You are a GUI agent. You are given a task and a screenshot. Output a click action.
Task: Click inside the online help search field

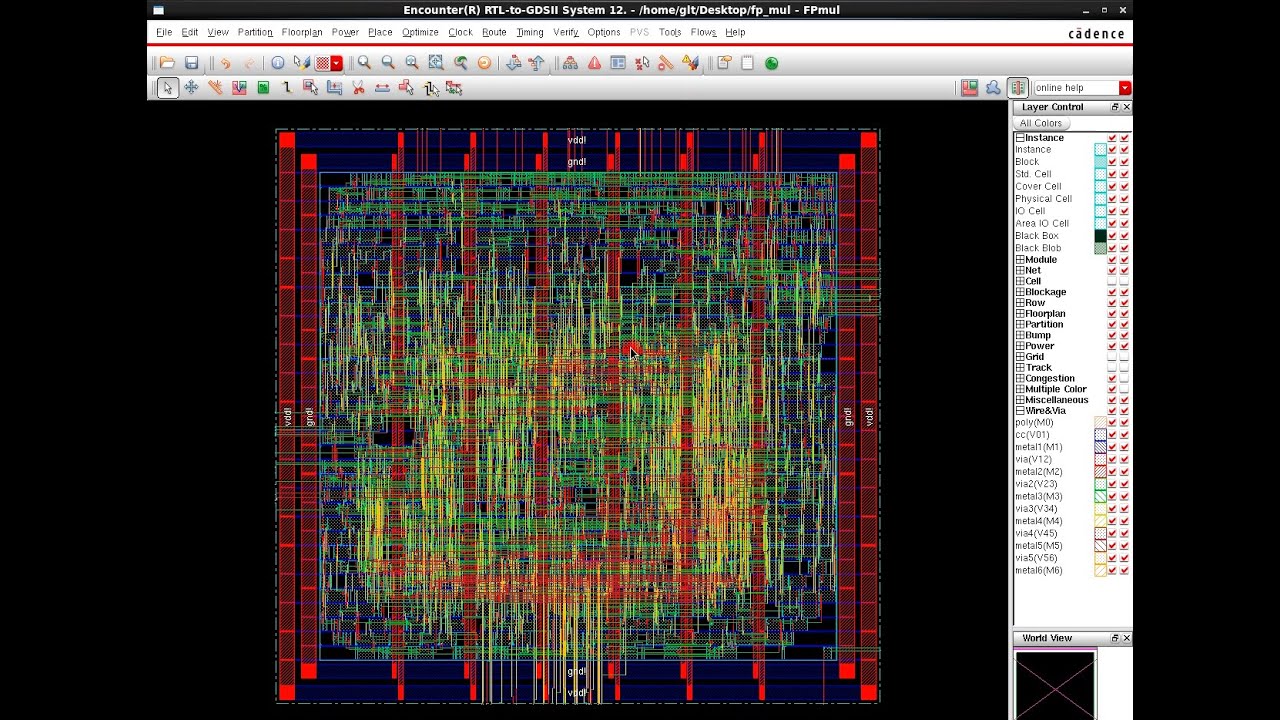[x=1076, y=88]
